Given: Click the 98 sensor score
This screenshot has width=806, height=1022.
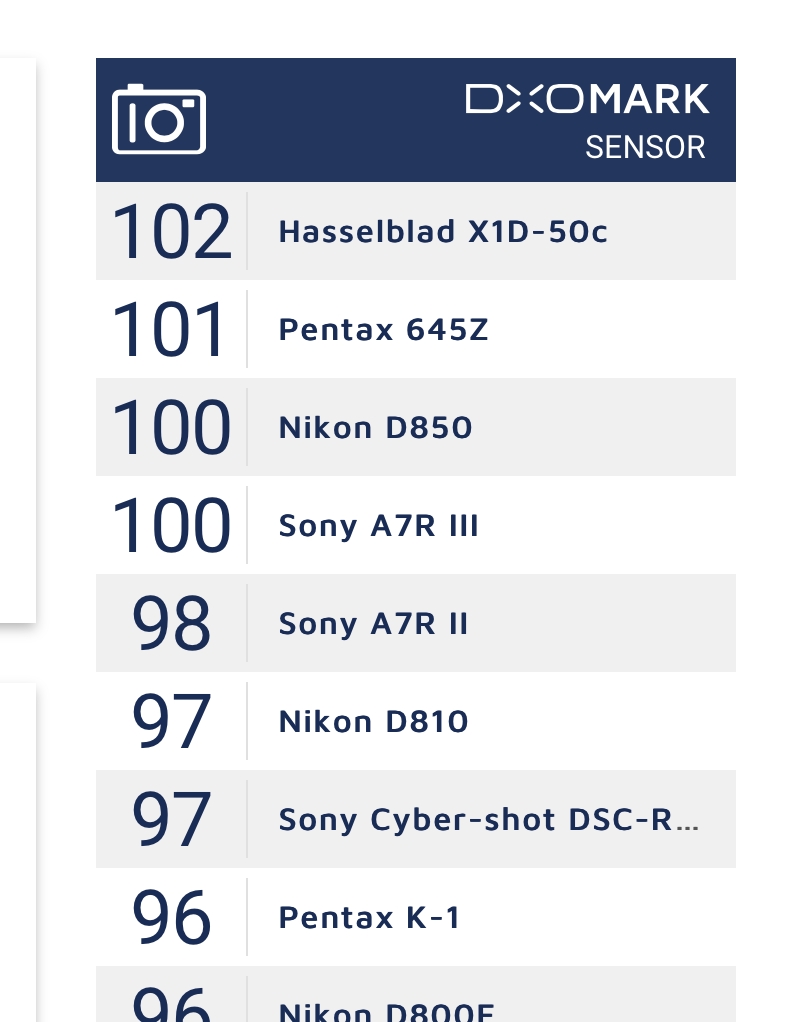Looking at the screenshot, I should [x=171, y=624].
